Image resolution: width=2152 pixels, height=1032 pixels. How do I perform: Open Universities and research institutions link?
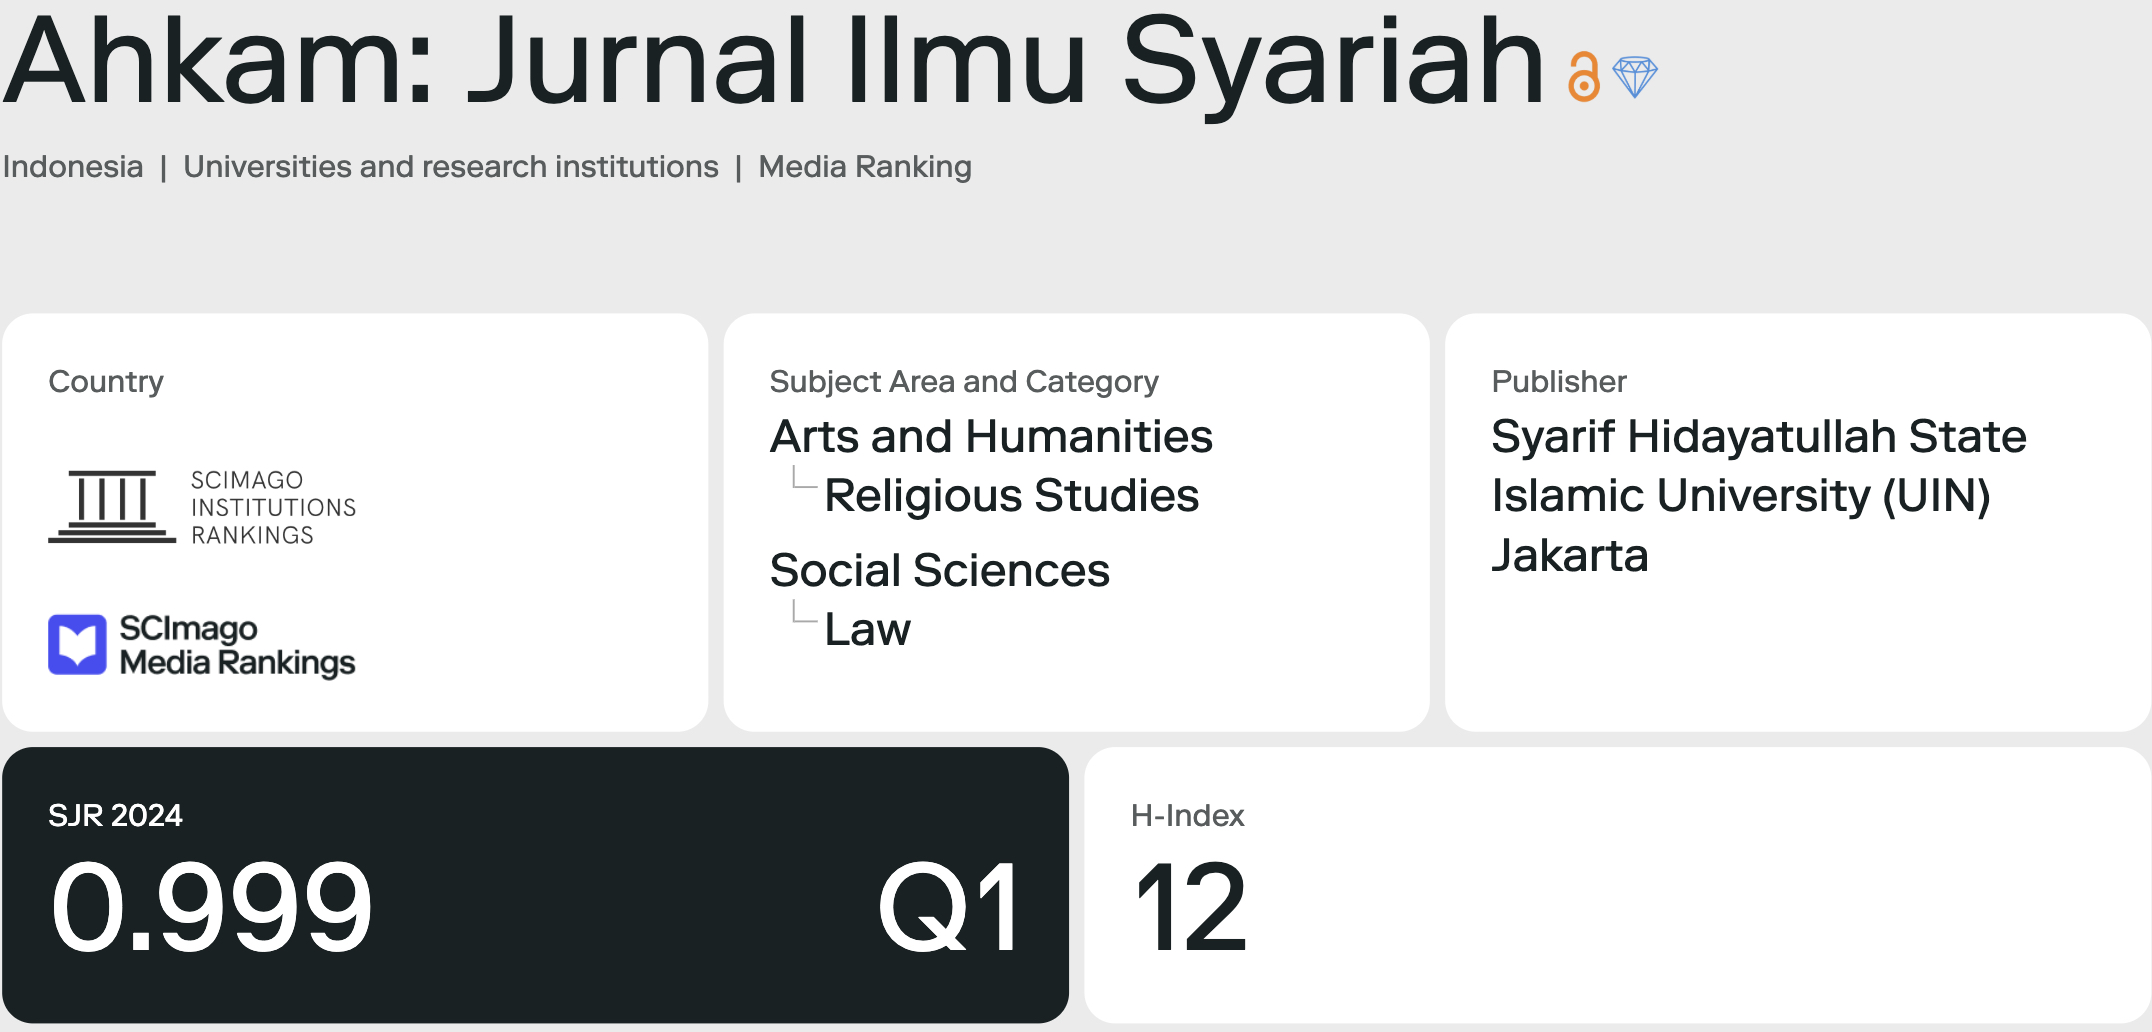[x=450, y=166]
